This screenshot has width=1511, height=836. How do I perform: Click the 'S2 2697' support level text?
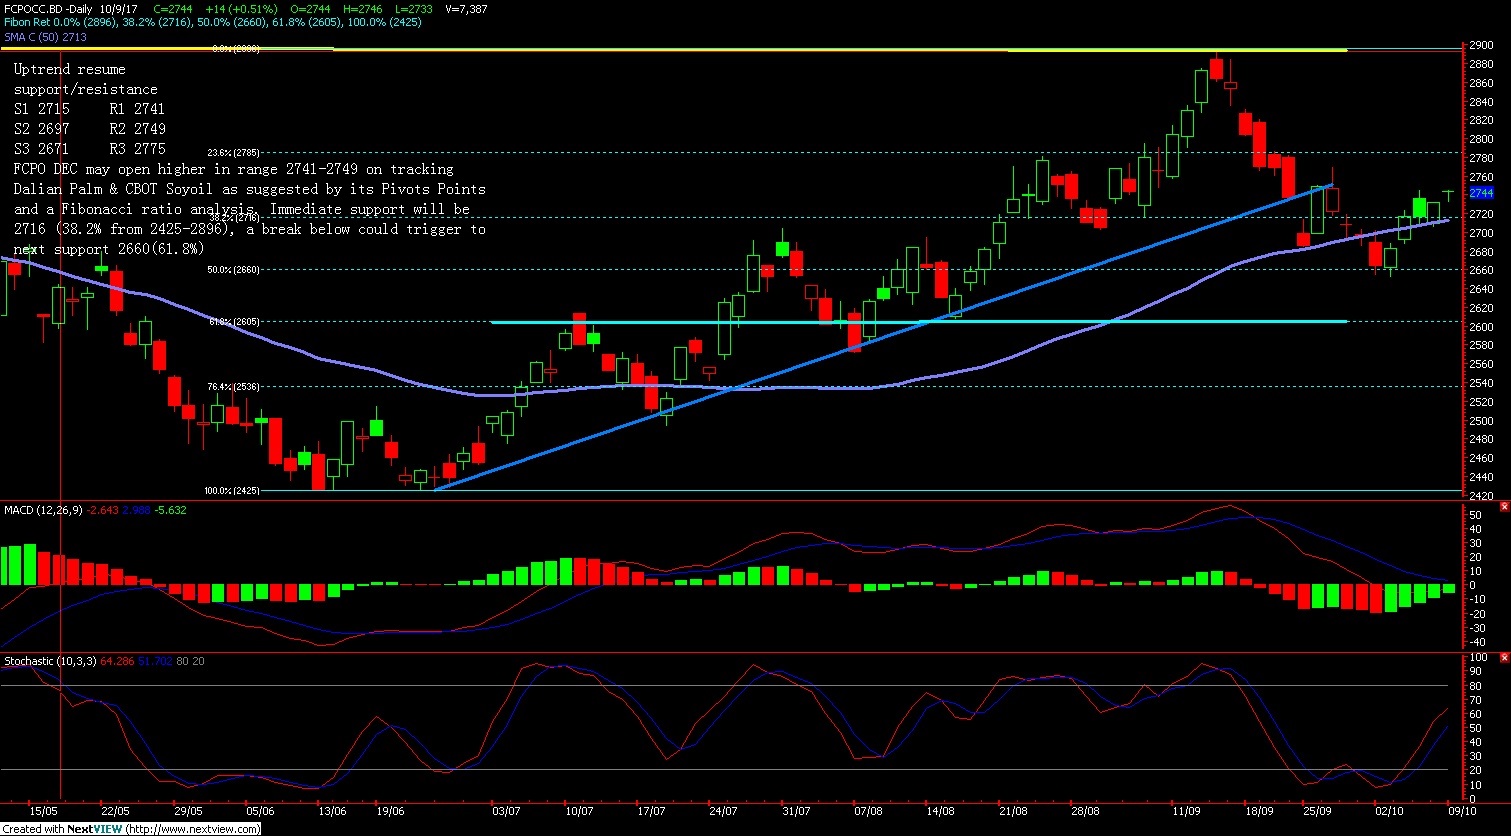(x=42, y=129)
